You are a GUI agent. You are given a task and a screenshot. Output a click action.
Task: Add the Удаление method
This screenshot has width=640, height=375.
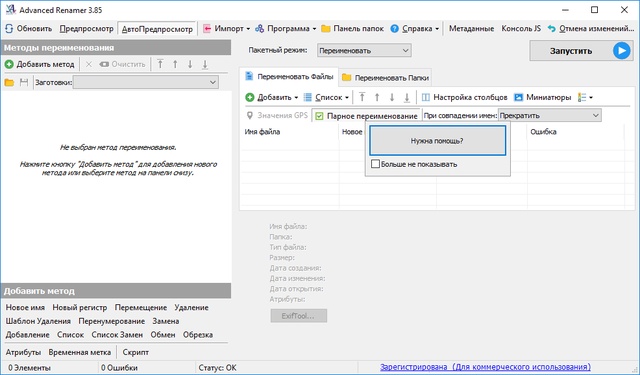(191, 308)
